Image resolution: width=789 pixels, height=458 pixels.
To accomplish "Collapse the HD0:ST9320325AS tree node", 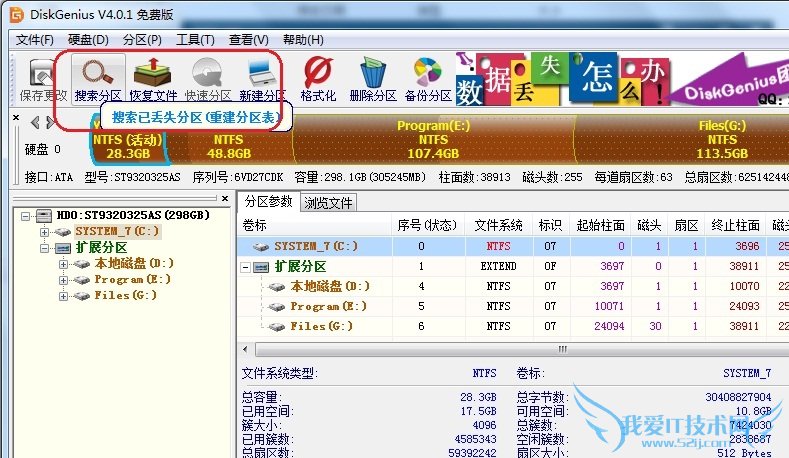I will pyautogui.click(x=25, y=216).
